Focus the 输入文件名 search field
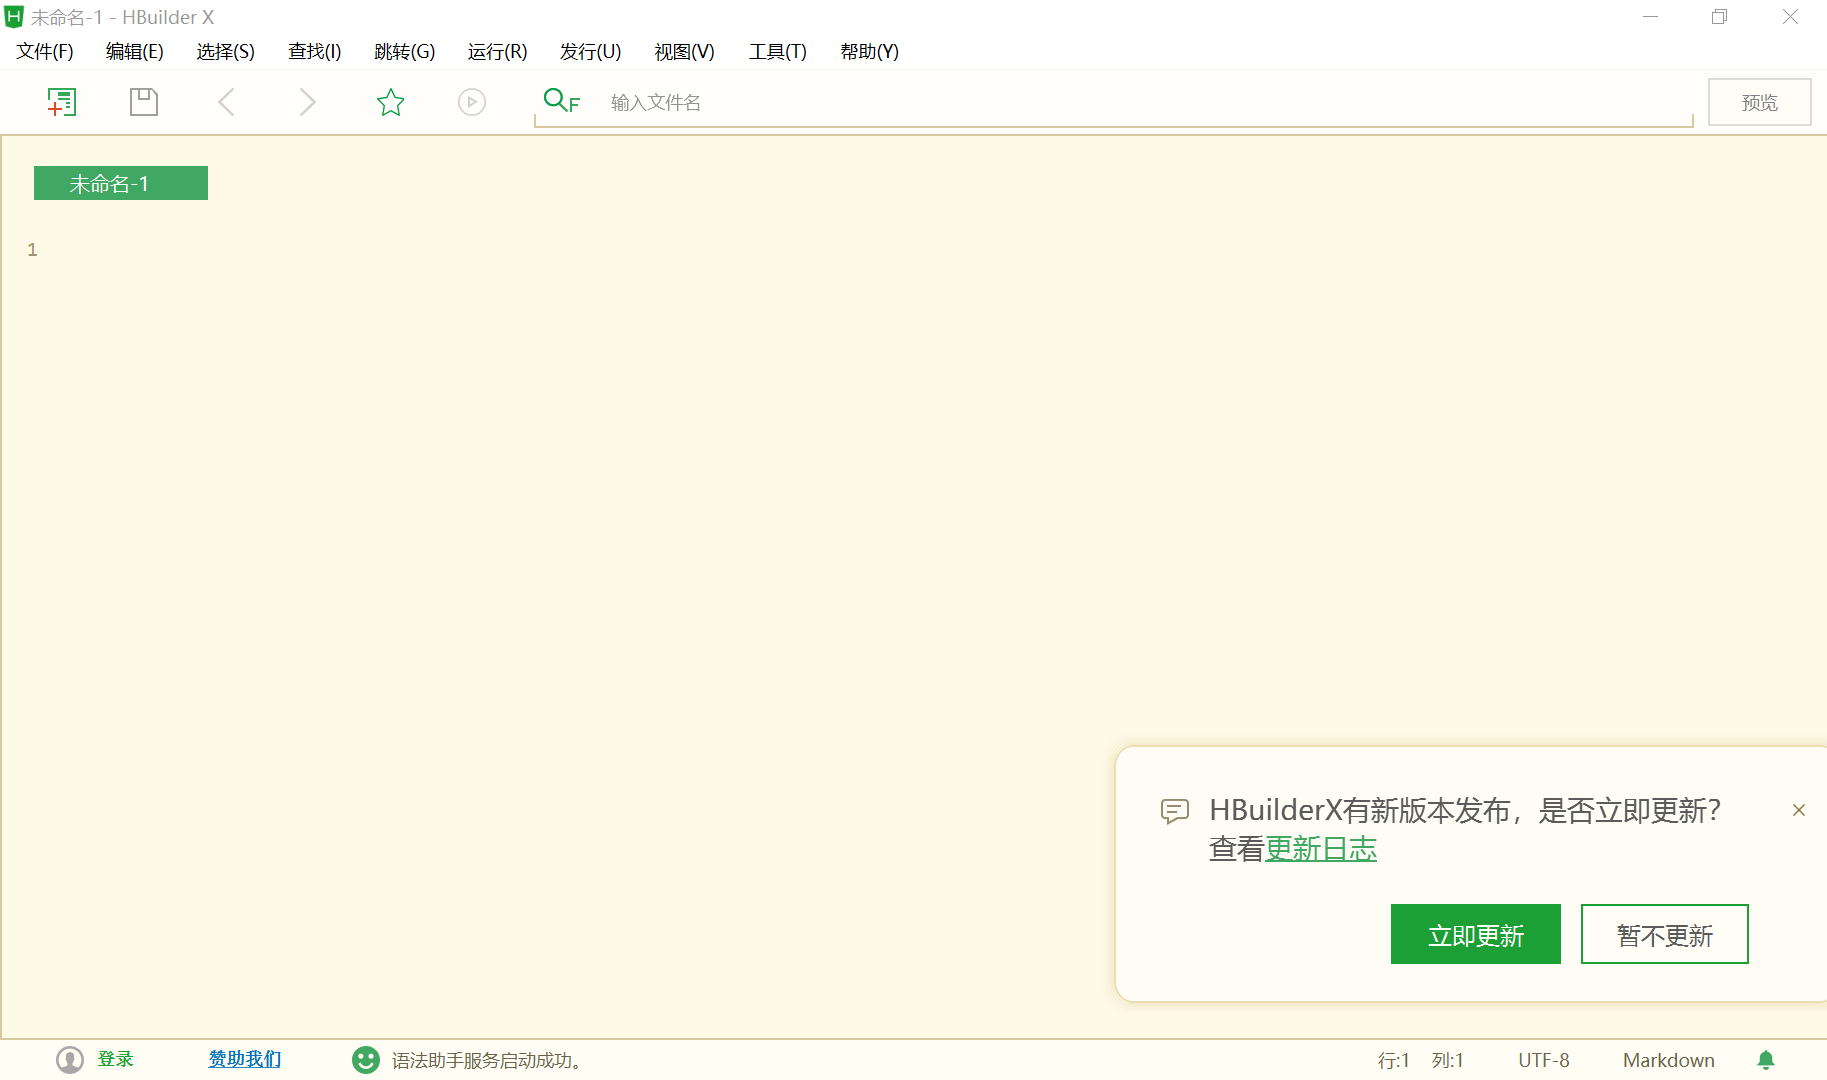This screenshot has height=1080, width=1827. pos(1113,102)
